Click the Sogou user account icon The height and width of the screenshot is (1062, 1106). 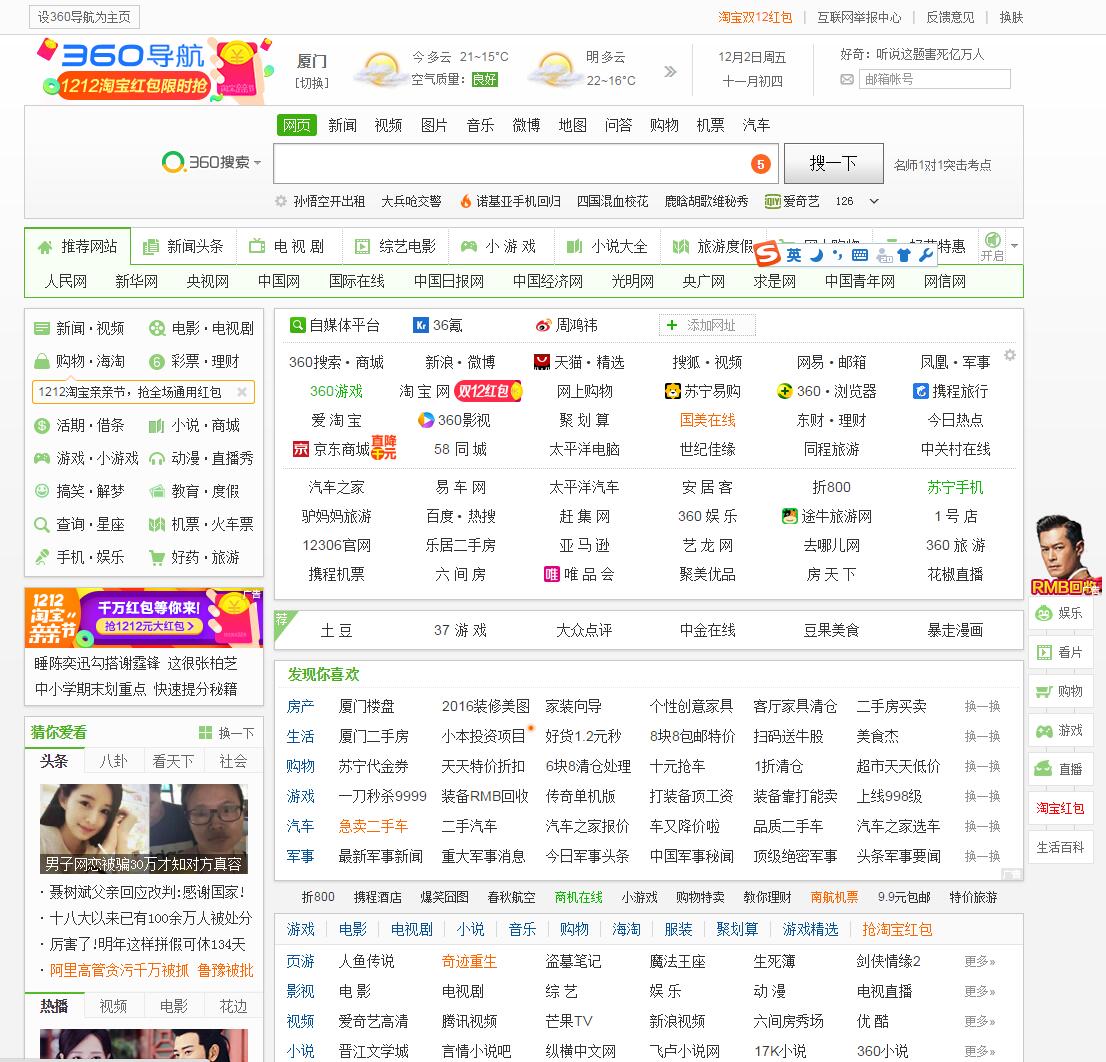(884, 255)
